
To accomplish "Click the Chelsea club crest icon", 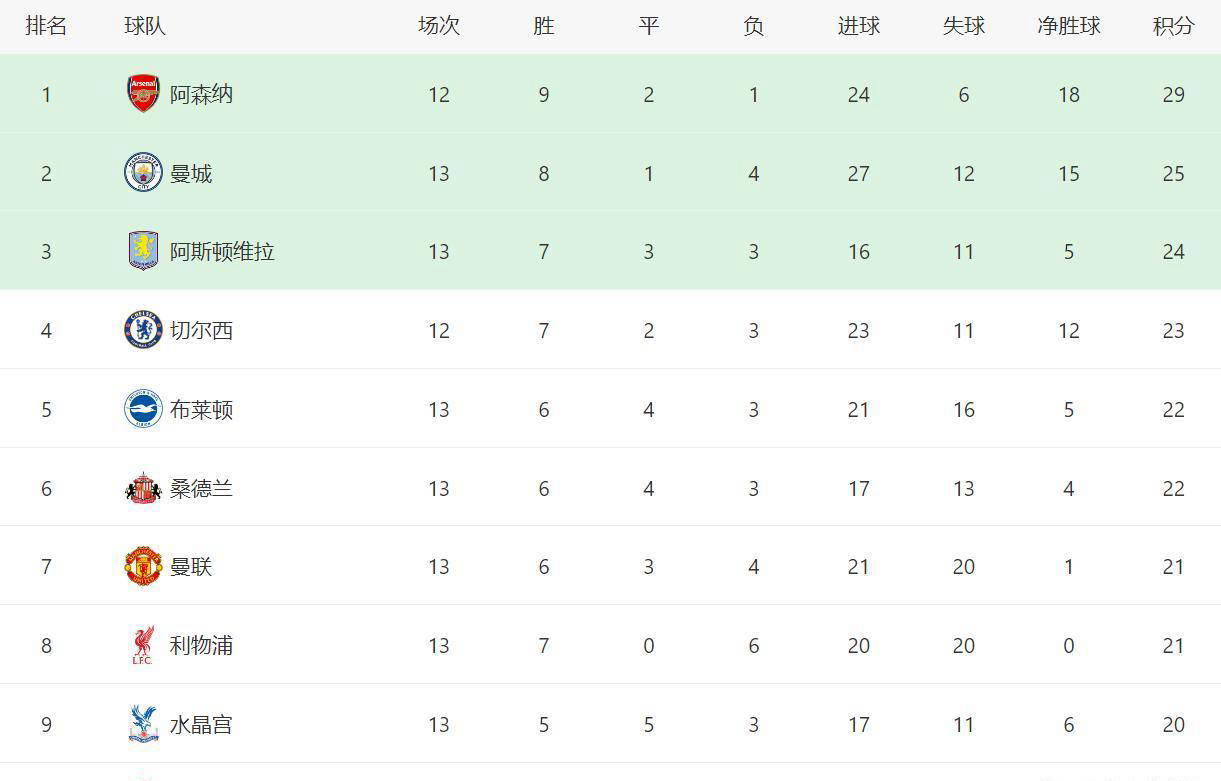I will pyautogui.click(x=143, y=330).
